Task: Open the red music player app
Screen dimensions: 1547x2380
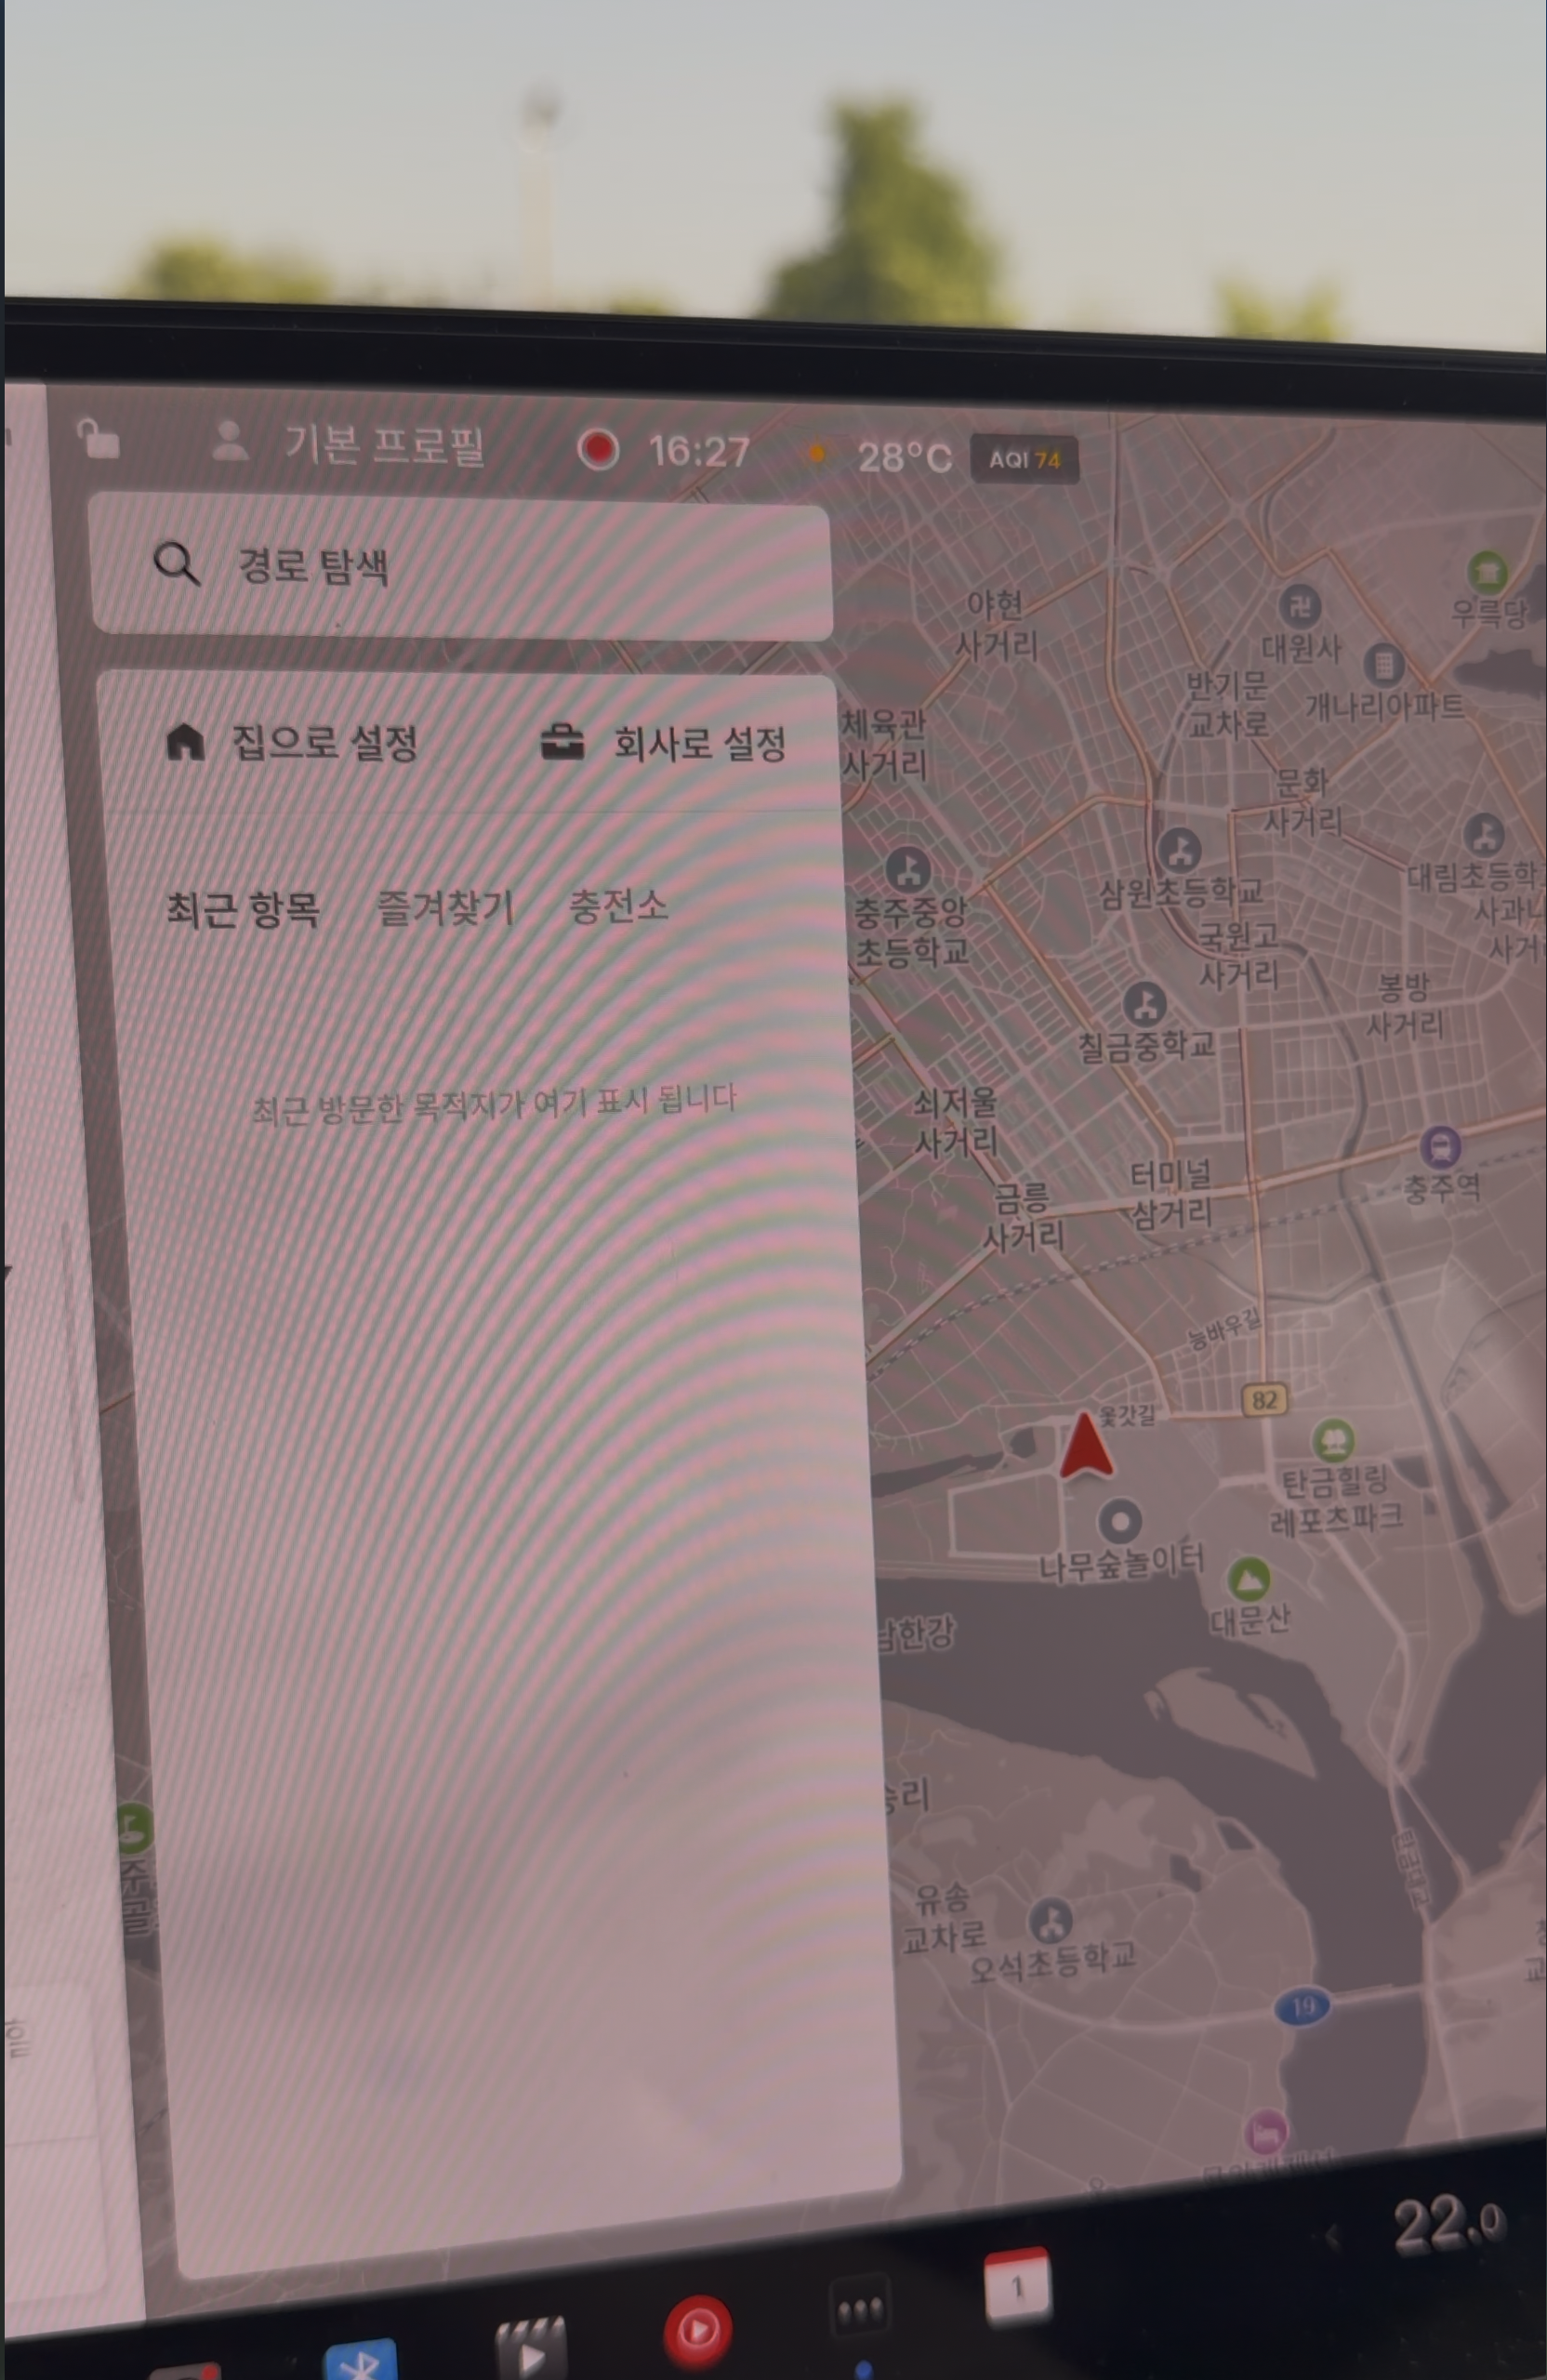Action: pyautogui.click(x=697, y=2331)
